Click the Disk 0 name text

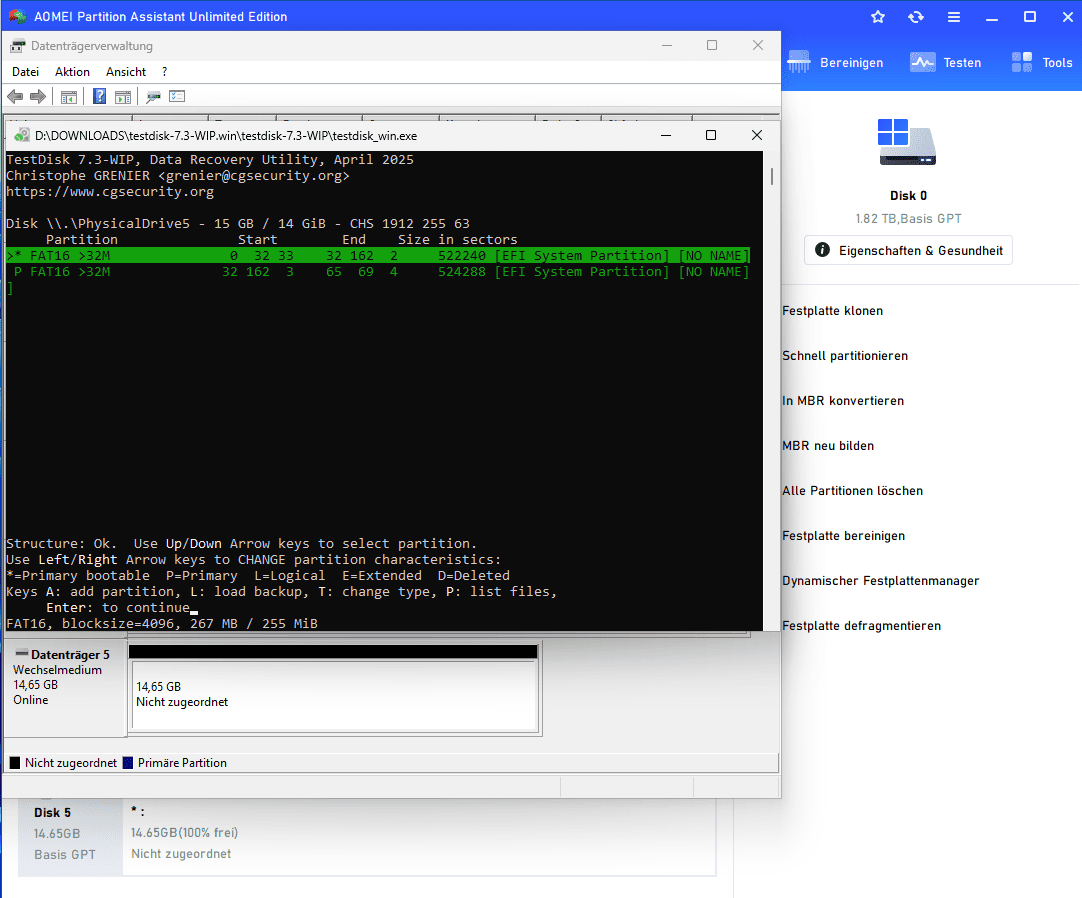pos(908,195)
